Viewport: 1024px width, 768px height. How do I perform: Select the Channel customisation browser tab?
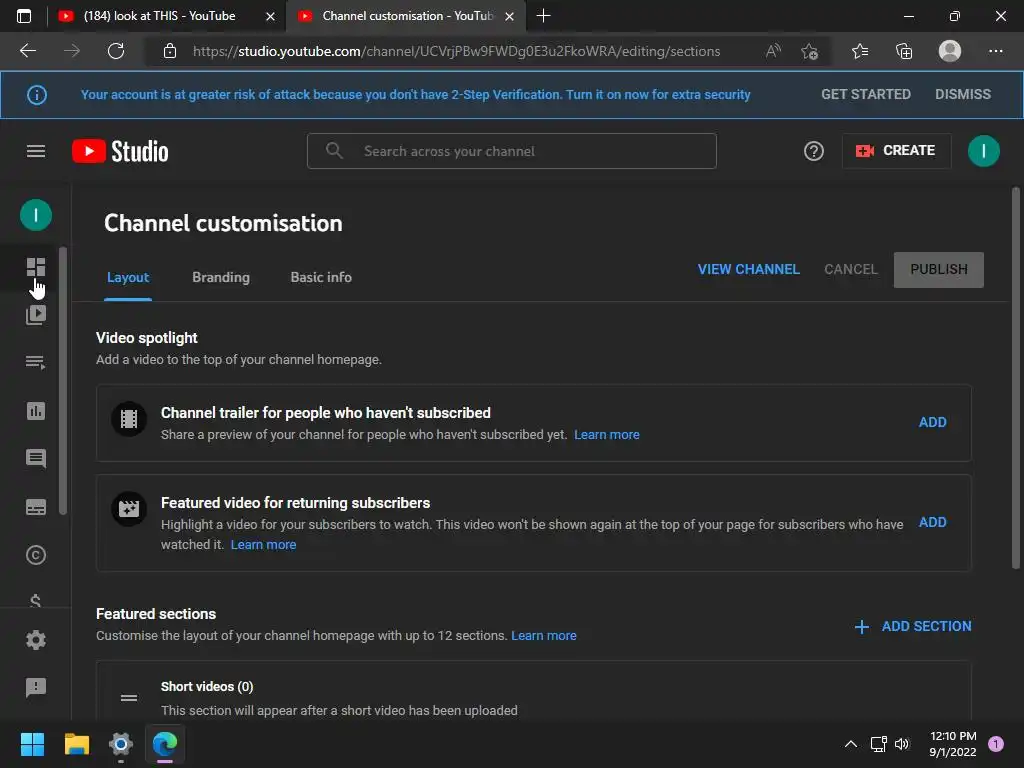pos(405,16)
